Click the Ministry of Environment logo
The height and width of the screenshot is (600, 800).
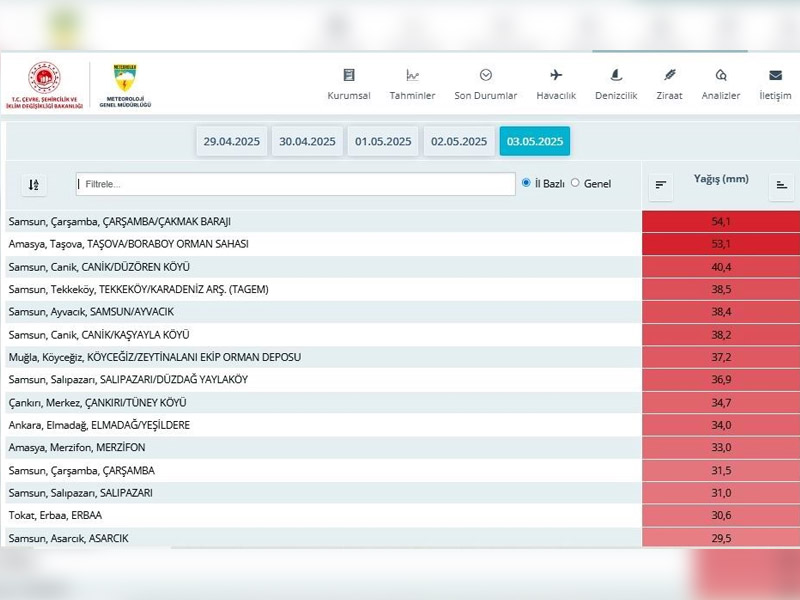[x=44, y=85]
